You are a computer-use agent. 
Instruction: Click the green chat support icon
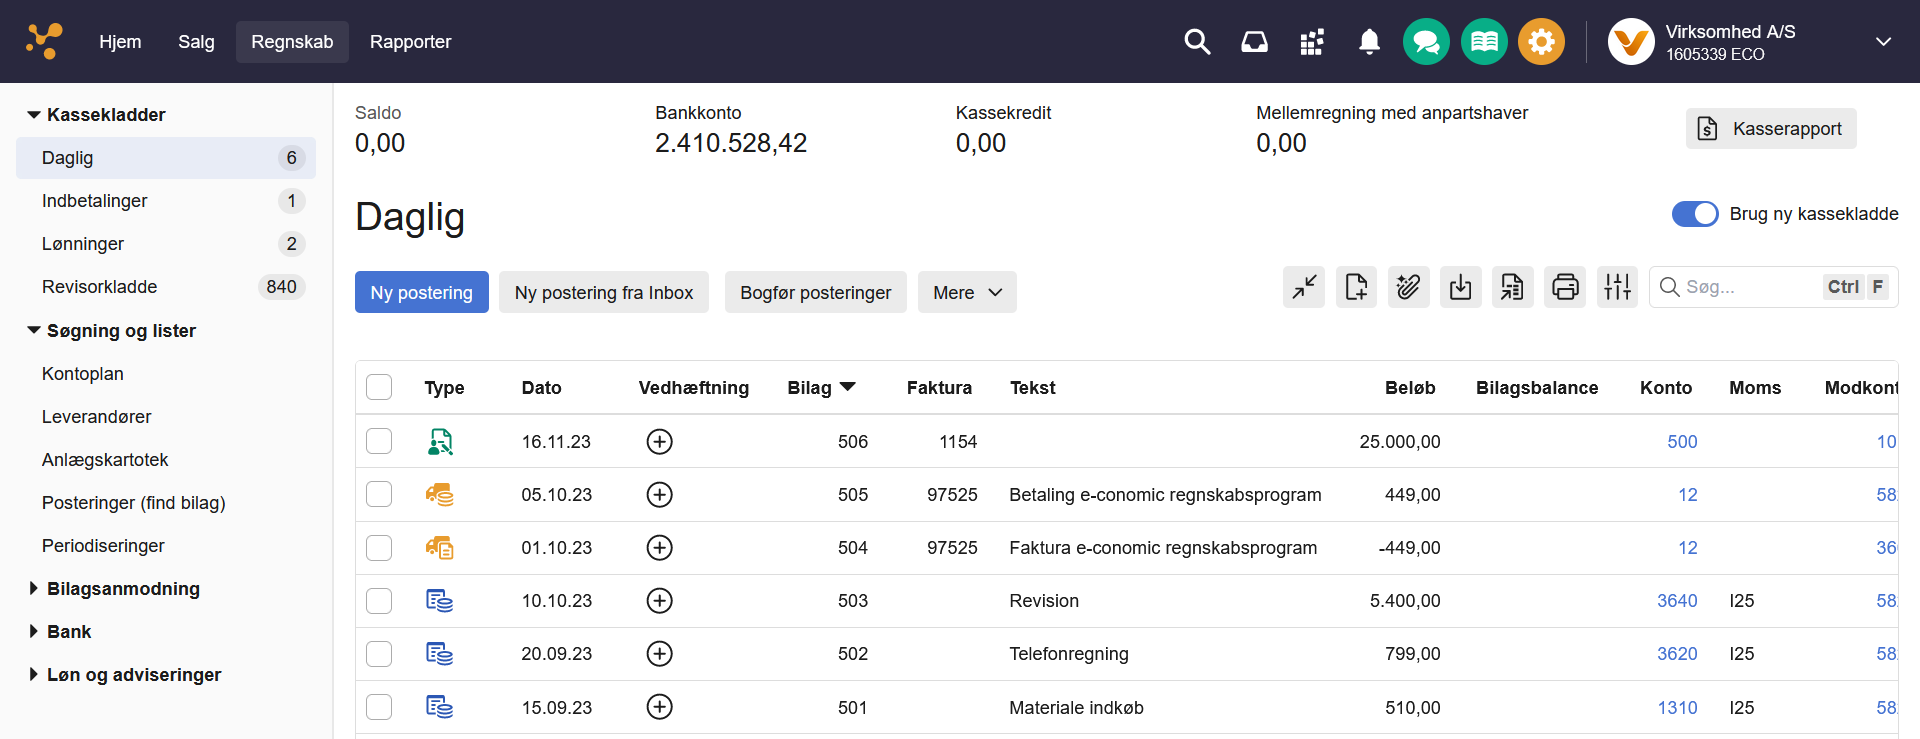pos(1426,42)
